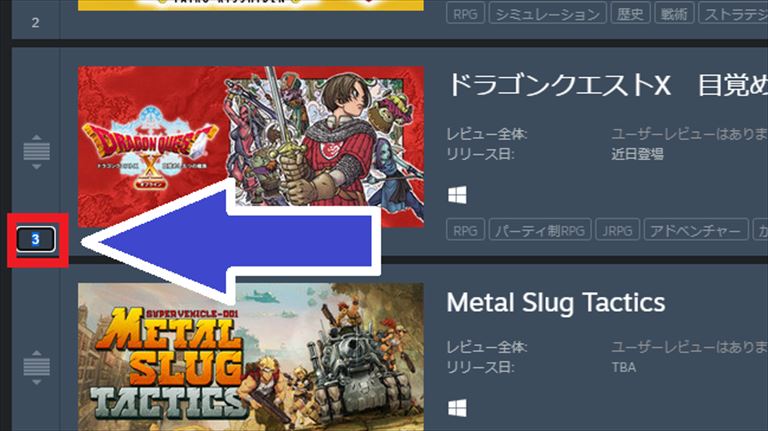Viewport: 768px width, 431px height.
Task: Click the up arrow above Dragon Quest X handle
Action: coord(37,138)
